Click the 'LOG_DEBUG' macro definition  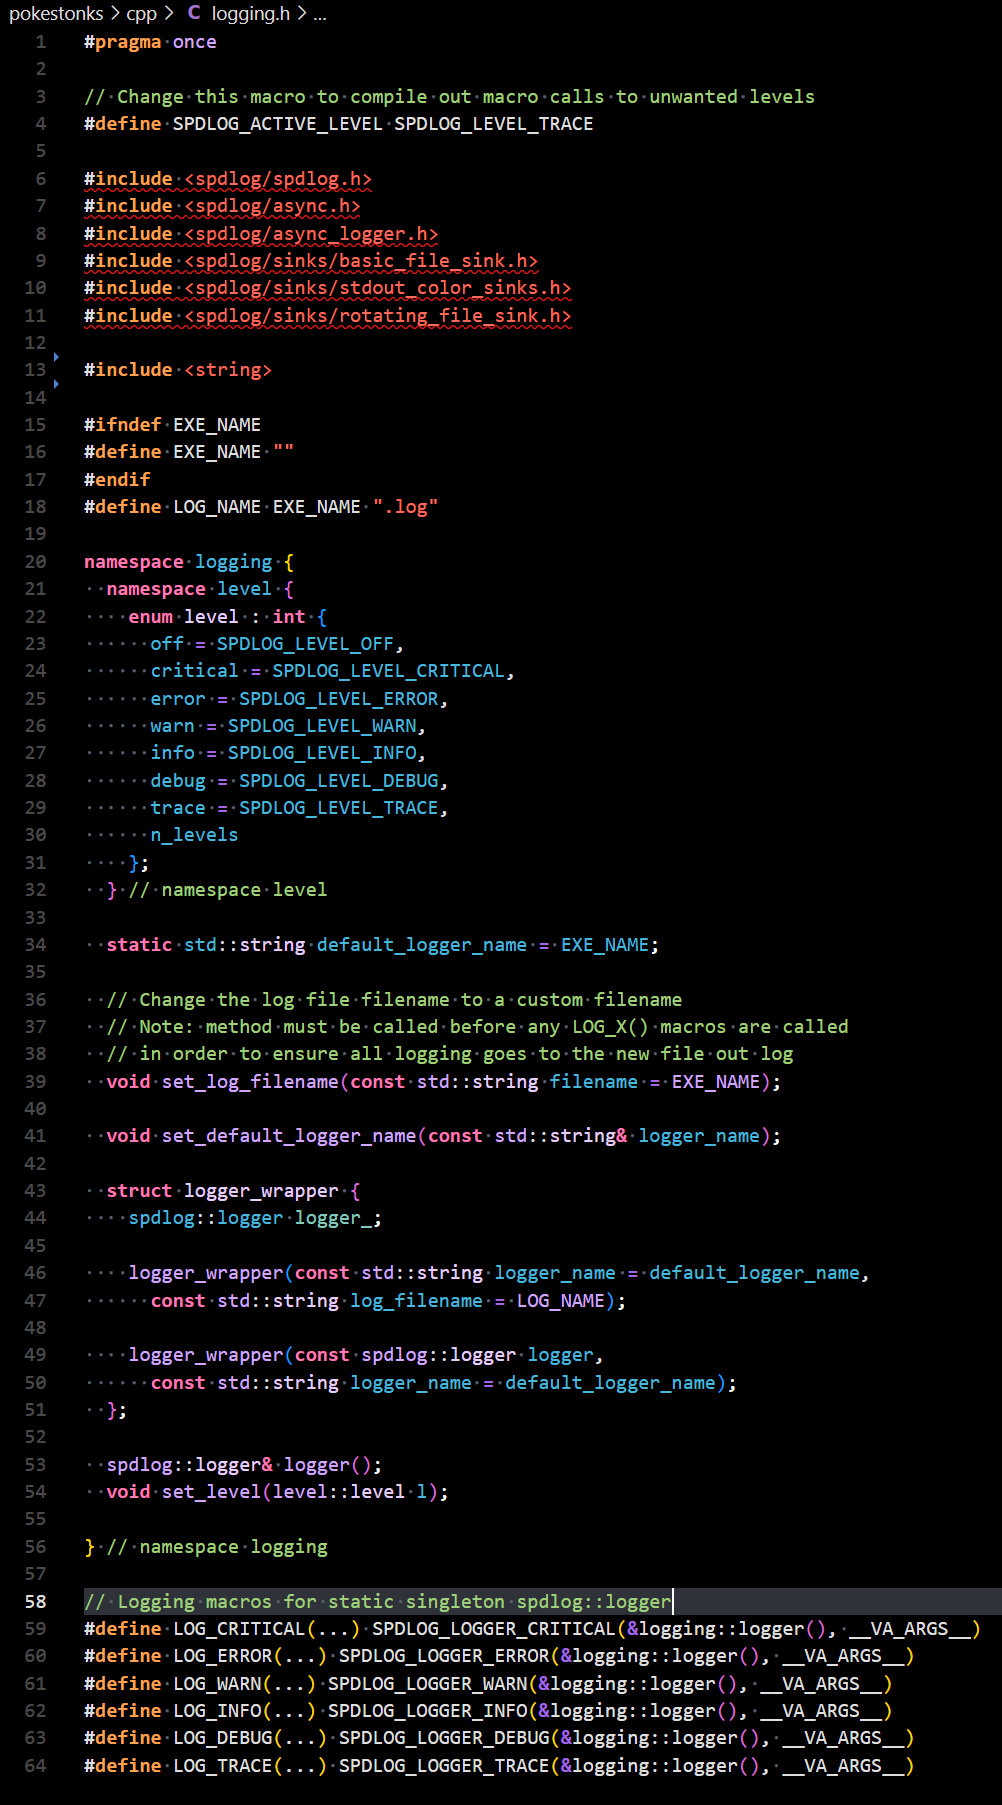click(x=222, y=1738)
